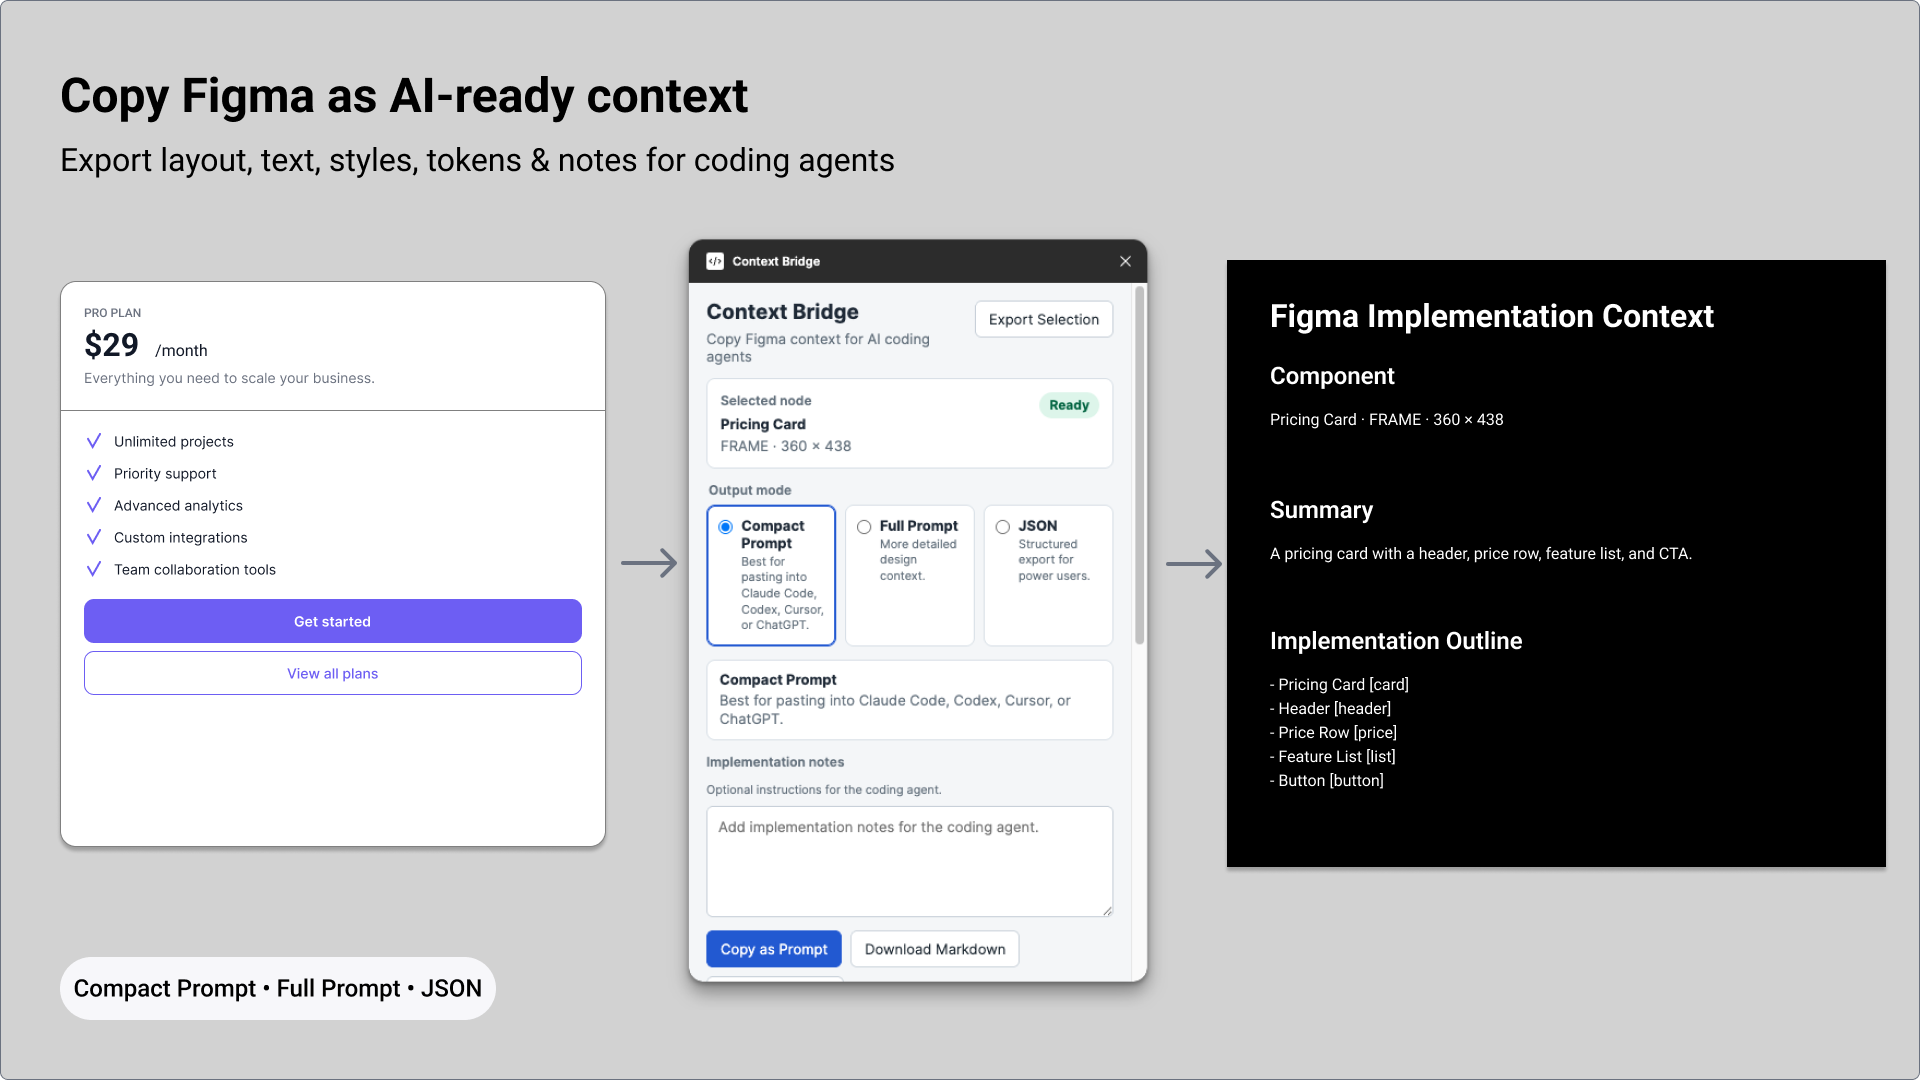Click the 'Implementation notes' section label
1920x1080 pixels.
775,762
